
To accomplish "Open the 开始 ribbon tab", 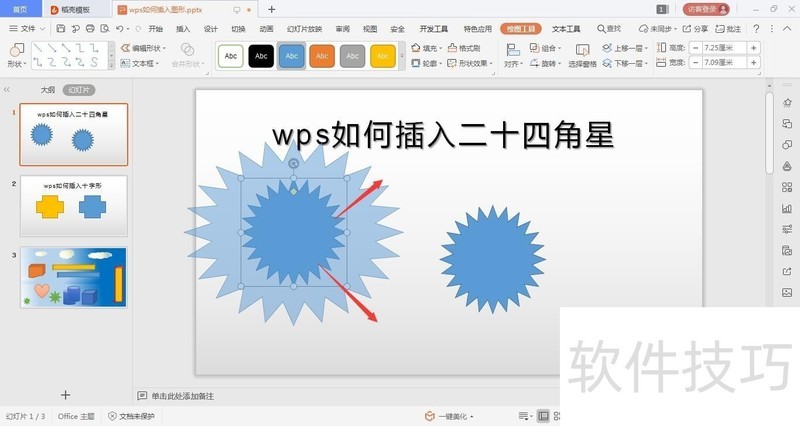I will click(156, 29).
